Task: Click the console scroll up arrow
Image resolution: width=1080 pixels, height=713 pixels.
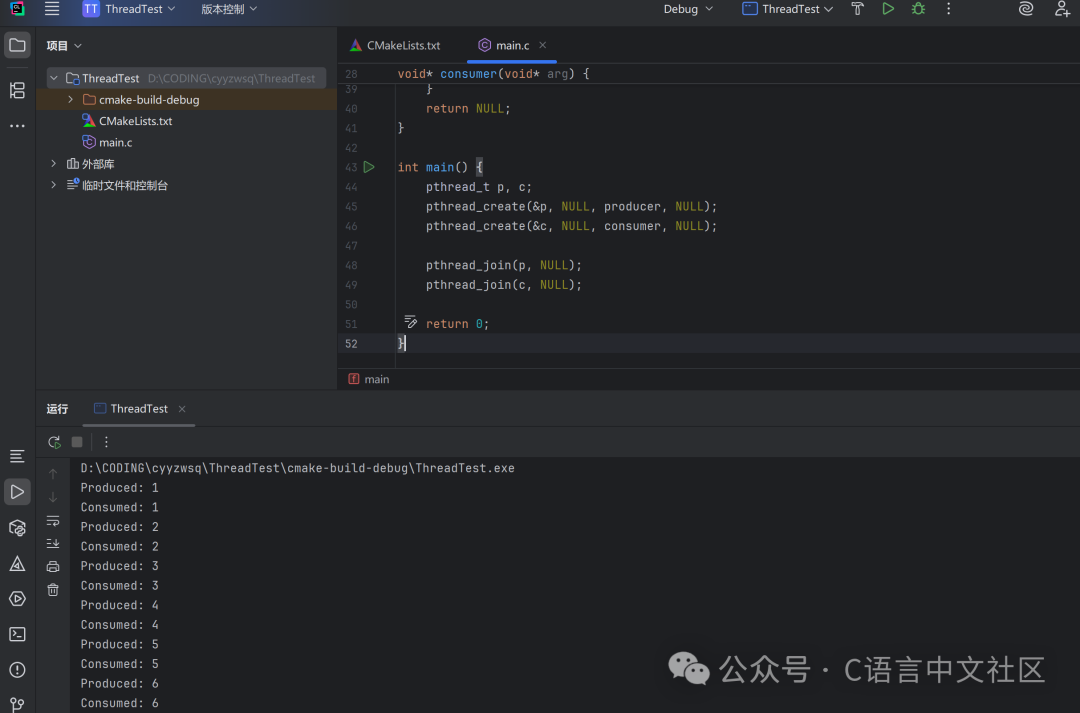Action: 53,474
